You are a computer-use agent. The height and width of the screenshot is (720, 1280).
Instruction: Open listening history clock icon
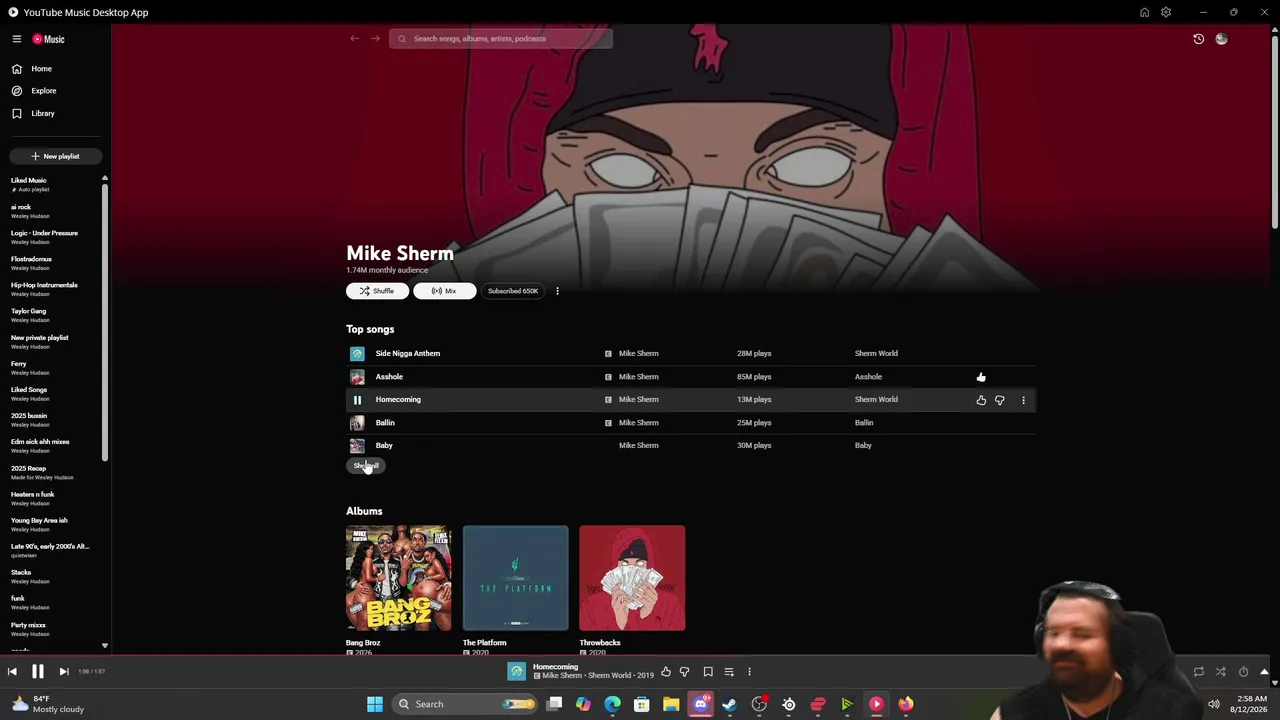click(x=1199, y=39)
